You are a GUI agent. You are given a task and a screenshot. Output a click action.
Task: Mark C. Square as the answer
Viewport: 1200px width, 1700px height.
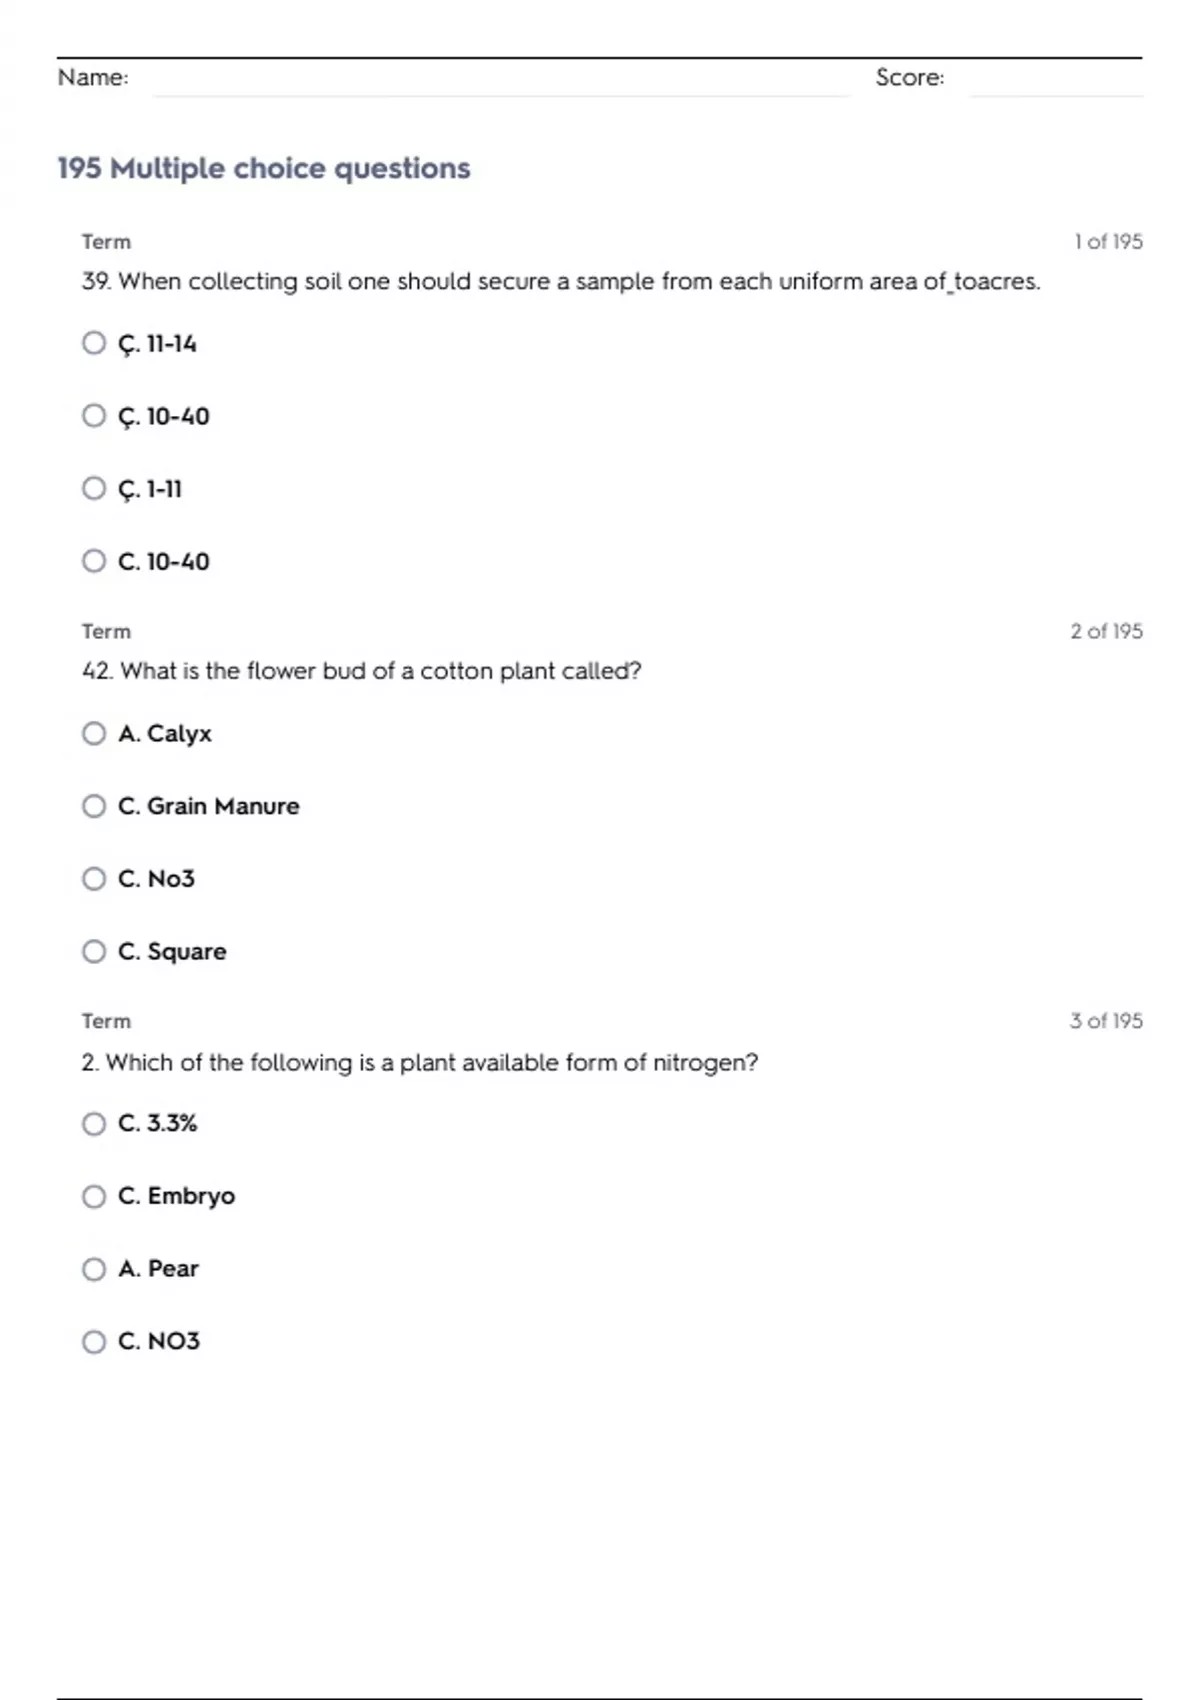point(94,951)
